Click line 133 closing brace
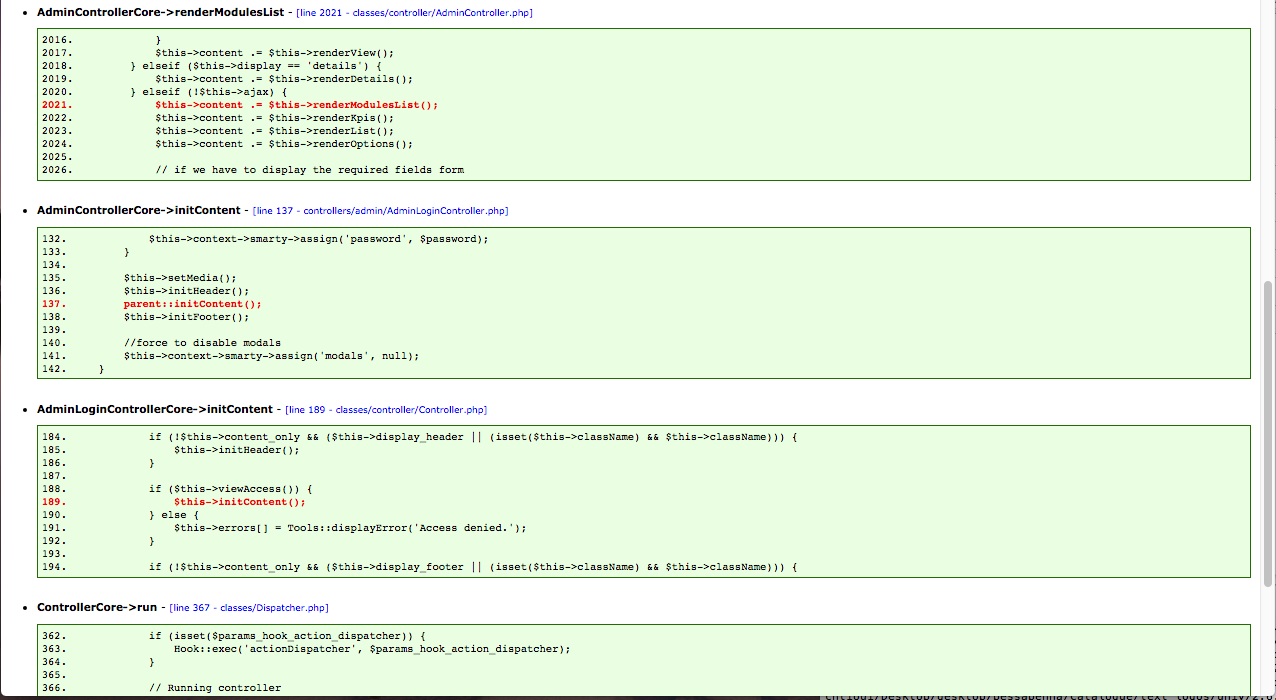 (127, 252)
